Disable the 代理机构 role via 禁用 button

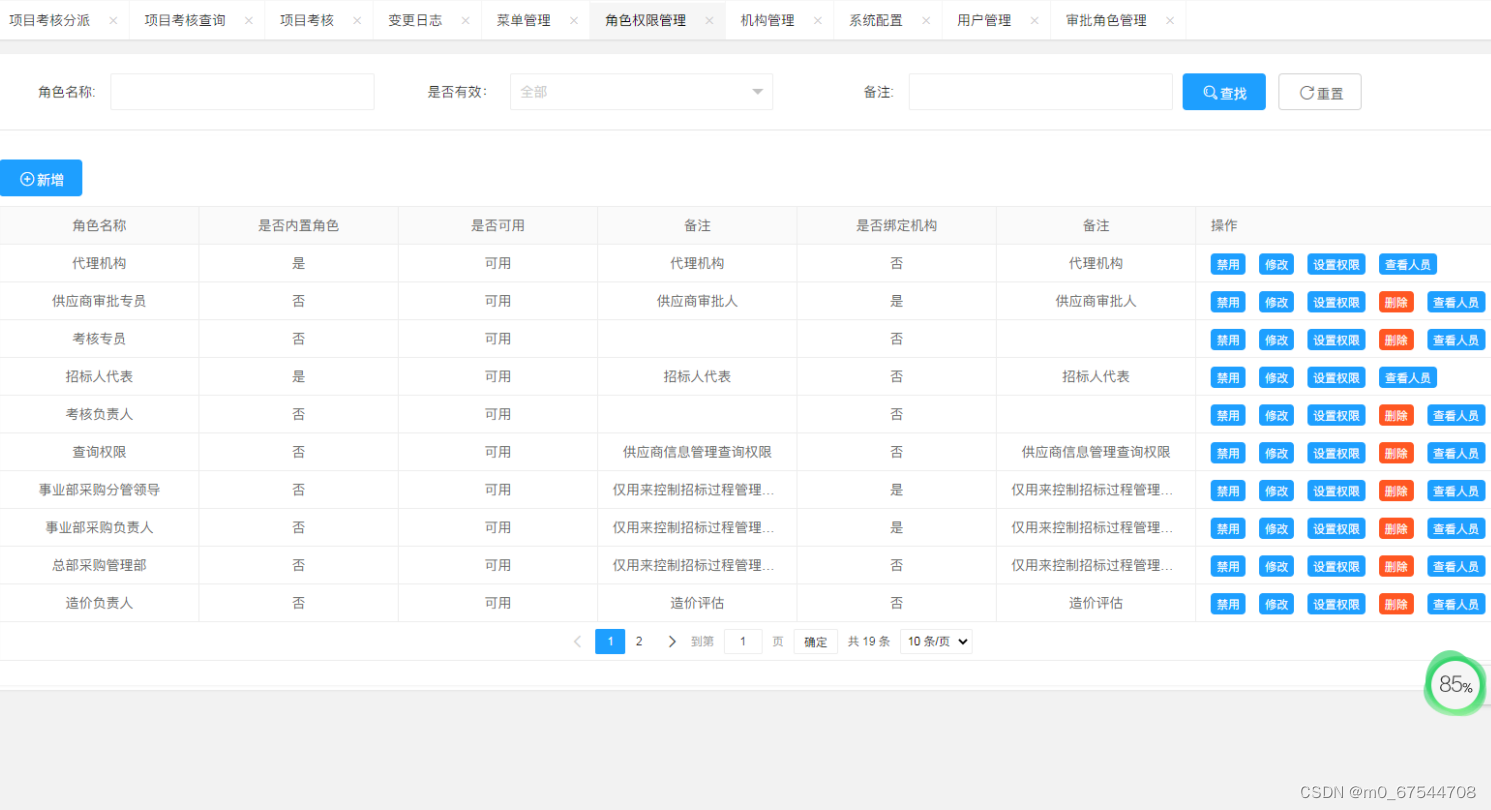pyautogui.click(x=1226, y=264)
